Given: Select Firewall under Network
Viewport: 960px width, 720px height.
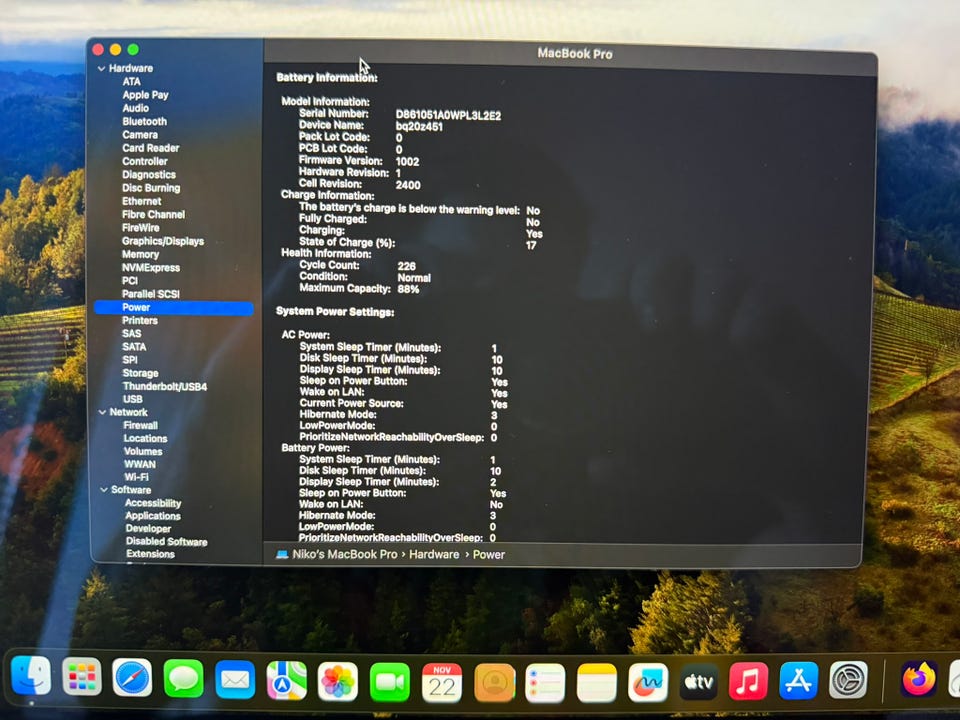Looking at the screenshot, I should (140, 426).
